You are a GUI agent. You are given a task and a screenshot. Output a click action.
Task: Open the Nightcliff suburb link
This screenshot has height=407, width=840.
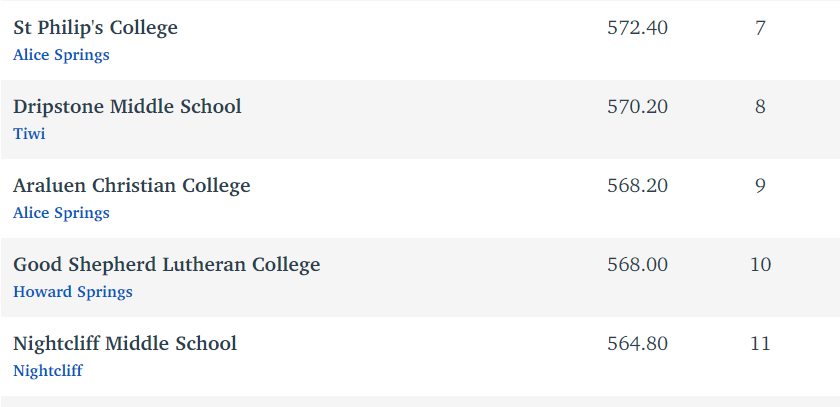48,371
